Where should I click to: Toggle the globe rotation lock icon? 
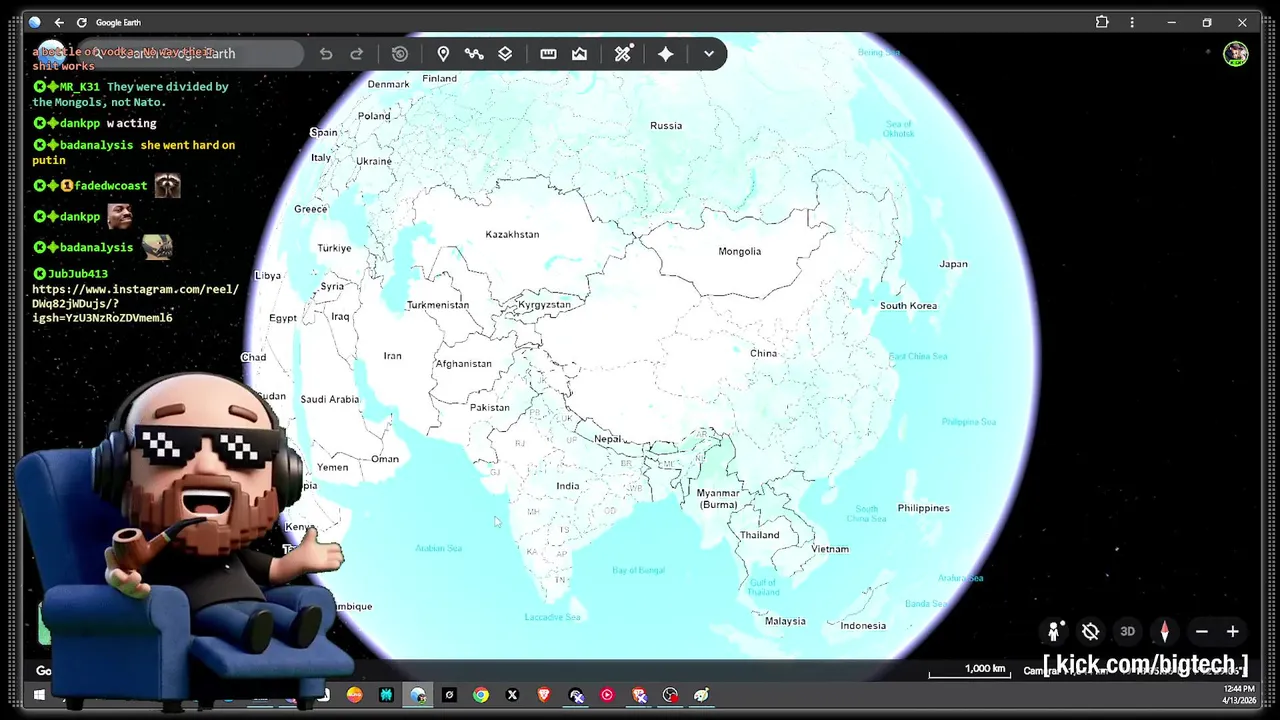pos(1091,632)
